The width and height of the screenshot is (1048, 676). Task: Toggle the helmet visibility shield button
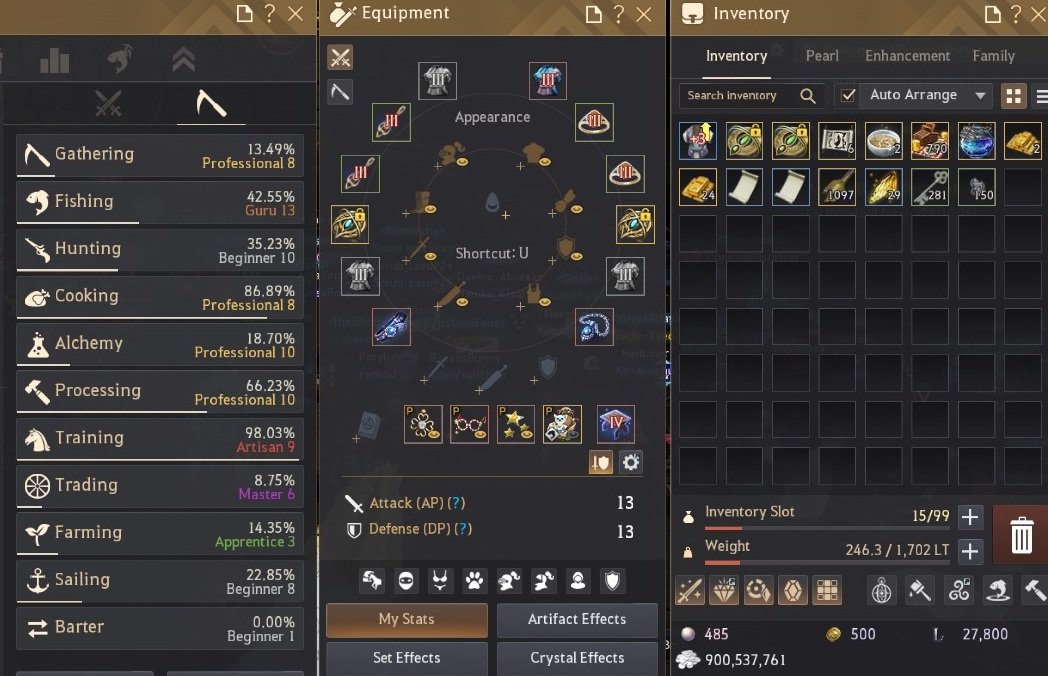click(600, 462)
